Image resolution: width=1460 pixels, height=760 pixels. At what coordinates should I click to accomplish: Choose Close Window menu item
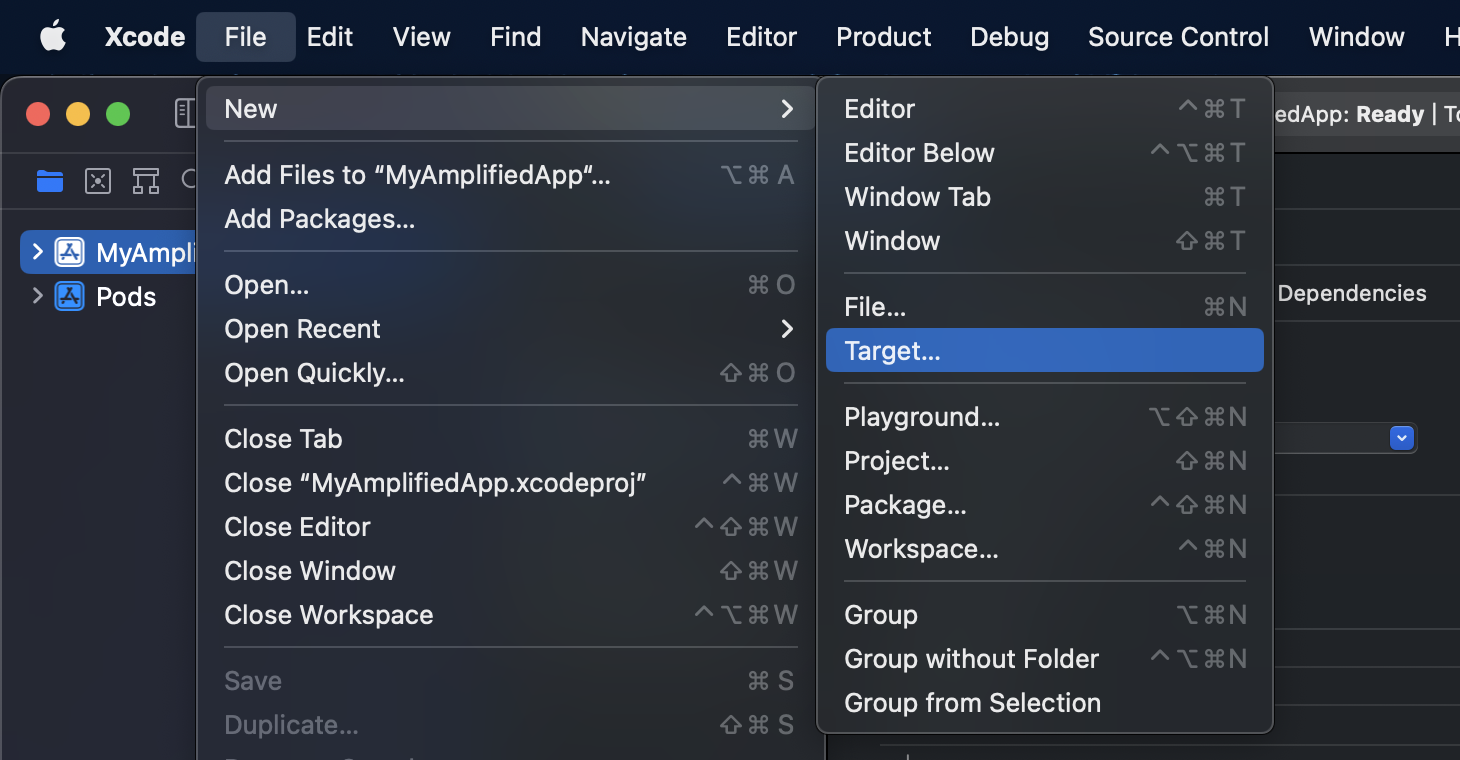509,571
